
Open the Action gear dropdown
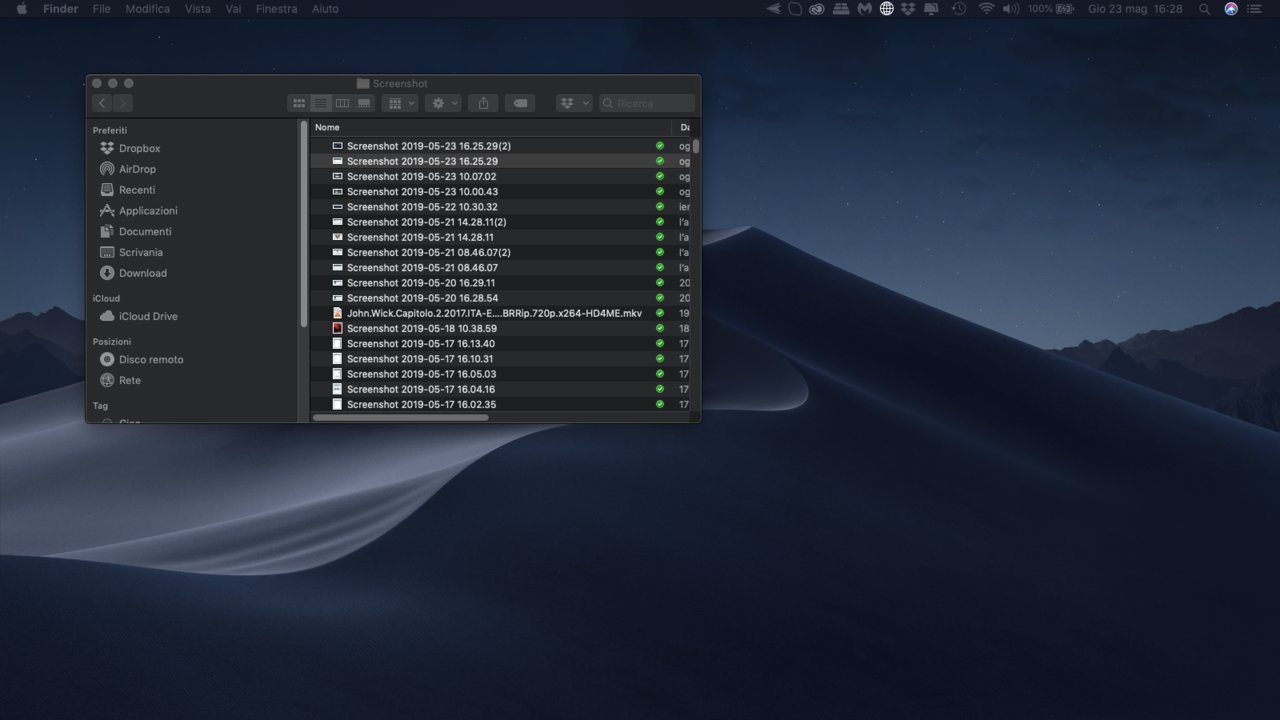tap(443, 103)
